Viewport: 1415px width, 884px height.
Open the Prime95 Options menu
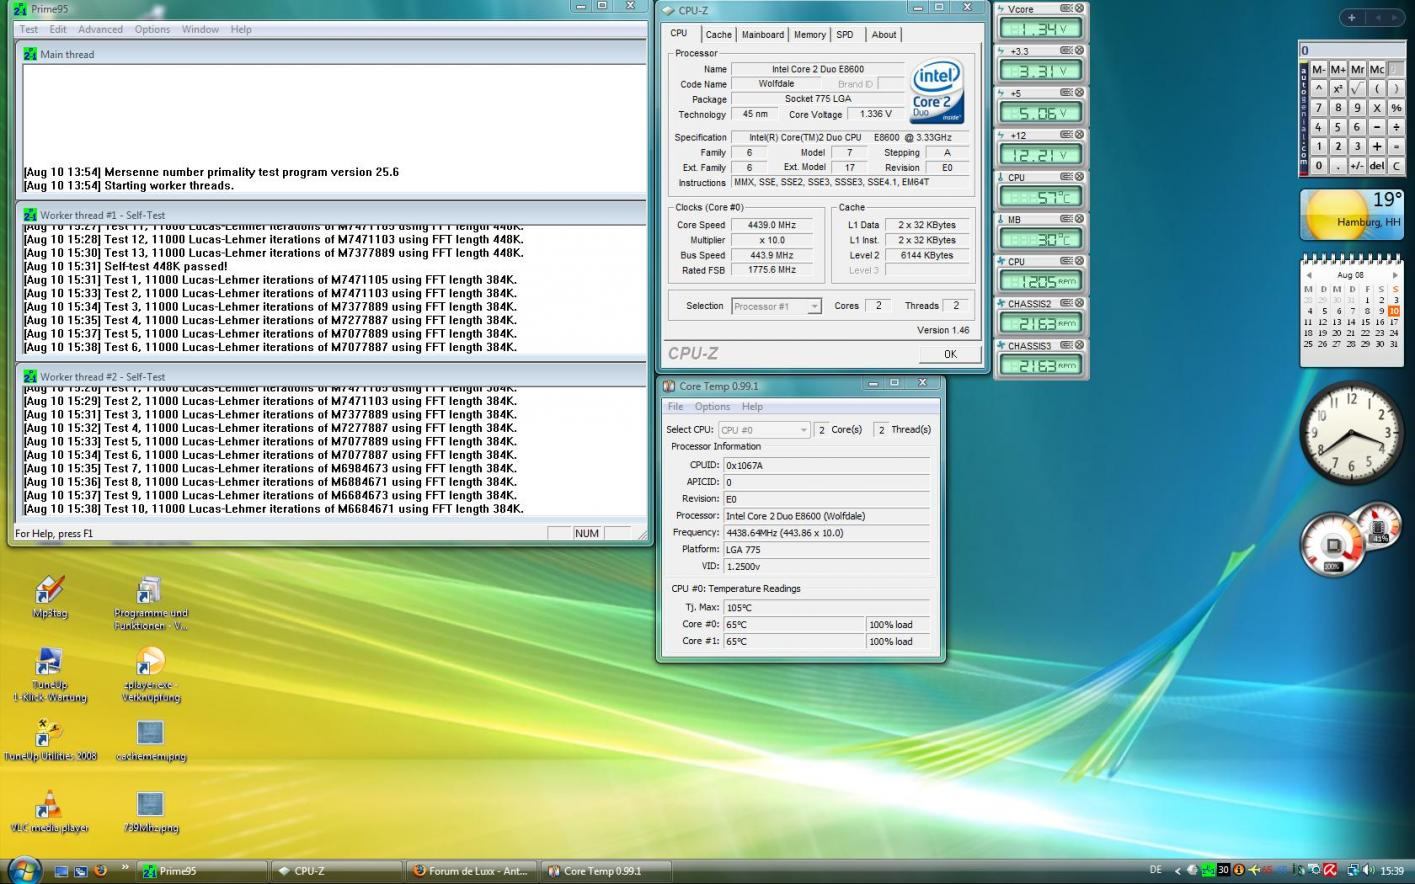click(x=152, y=29)
